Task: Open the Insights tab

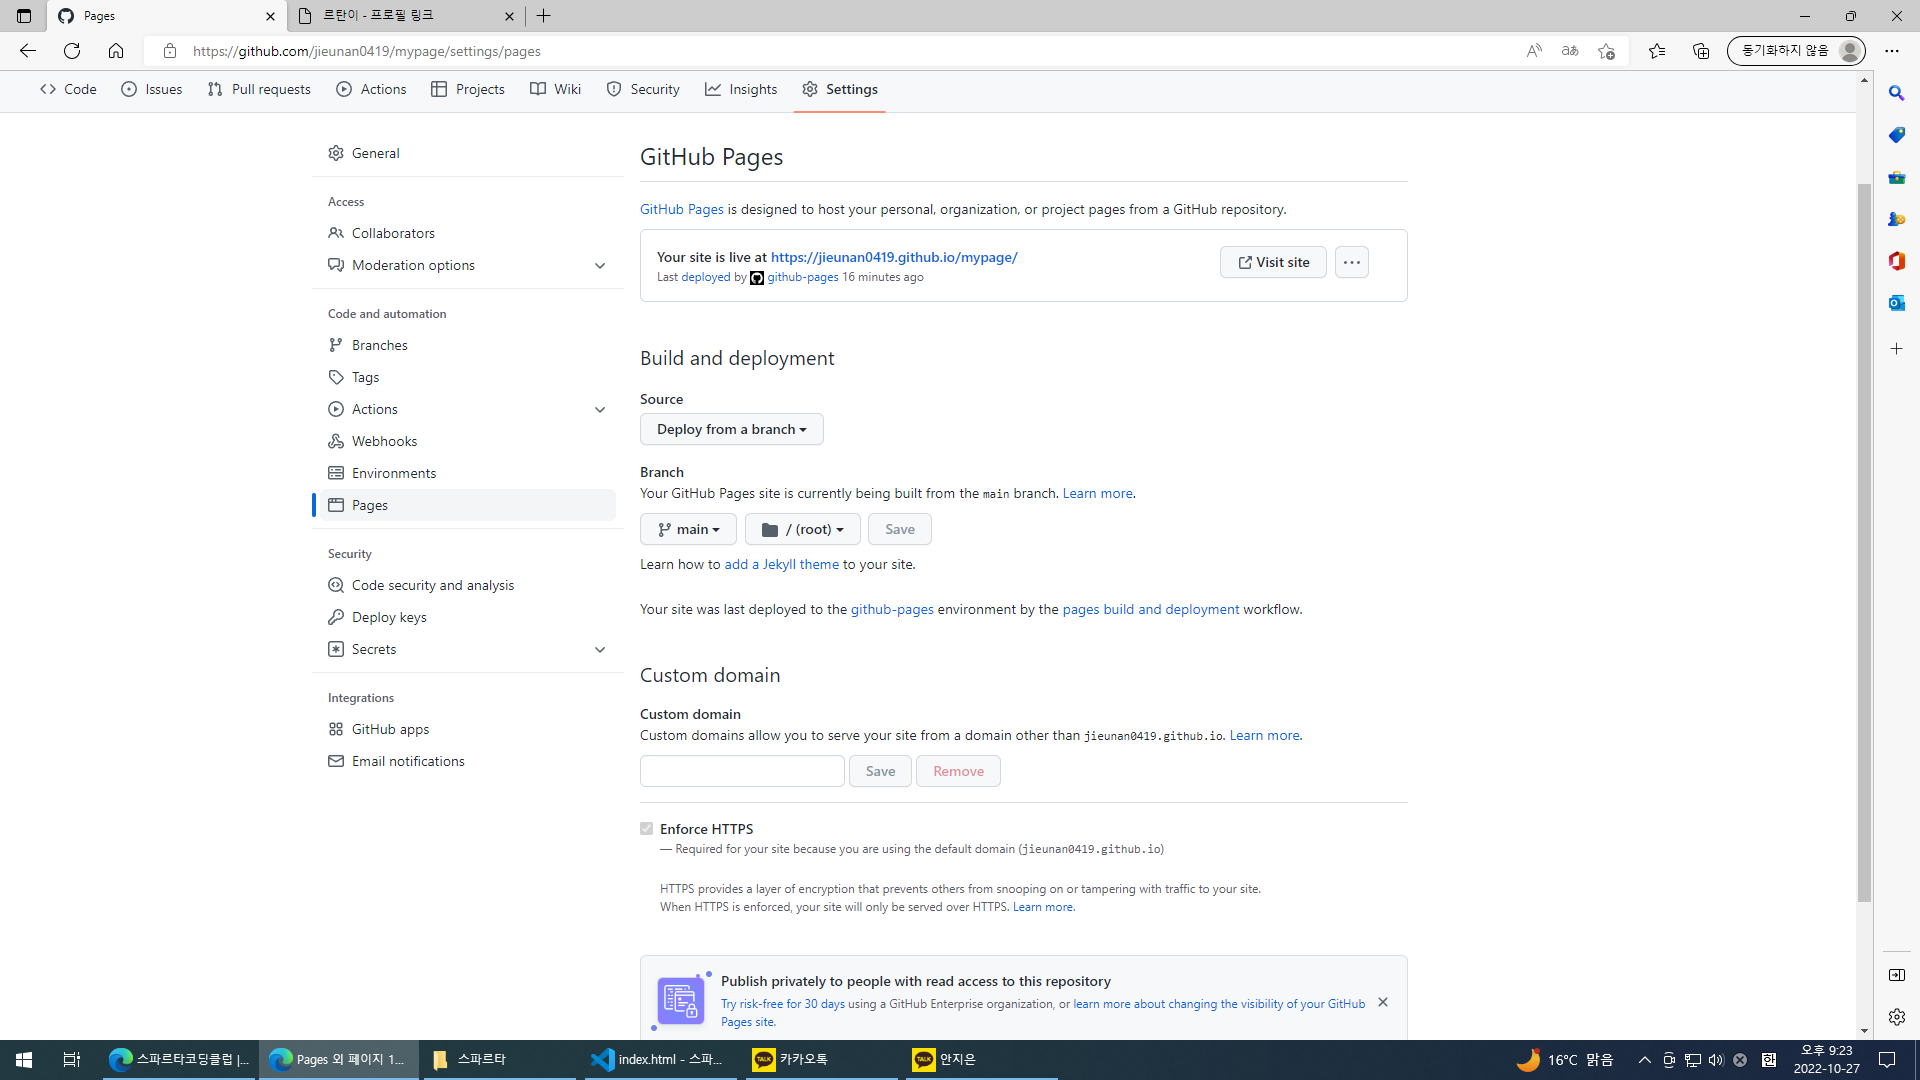Action: pos(741,89)
